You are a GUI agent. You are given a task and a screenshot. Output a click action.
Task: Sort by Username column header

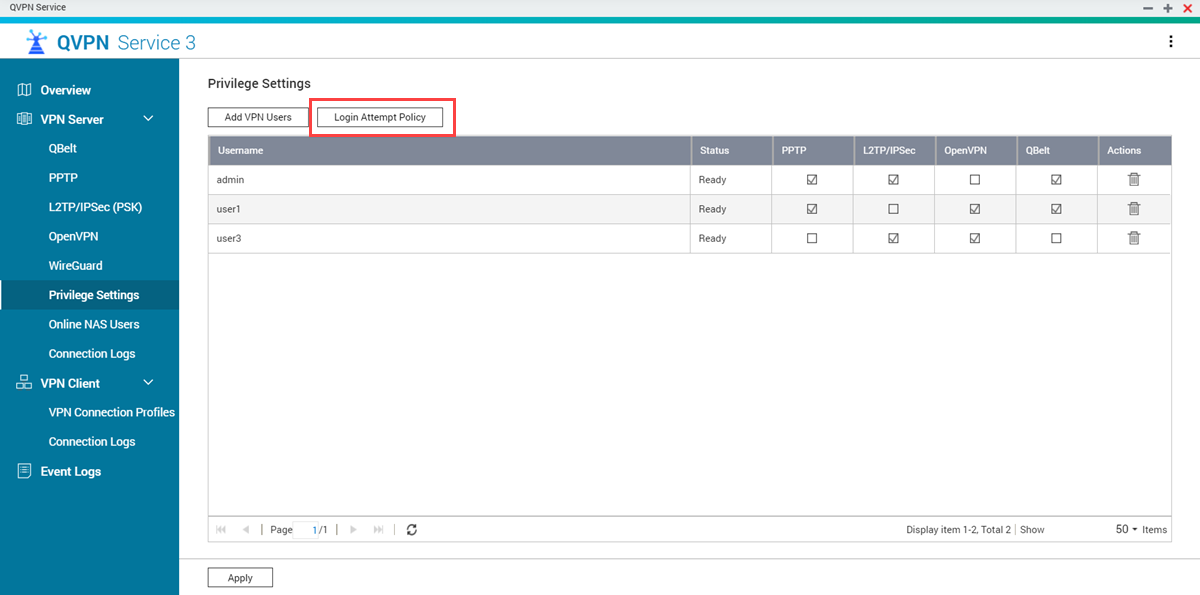click(x=449, y=150)
